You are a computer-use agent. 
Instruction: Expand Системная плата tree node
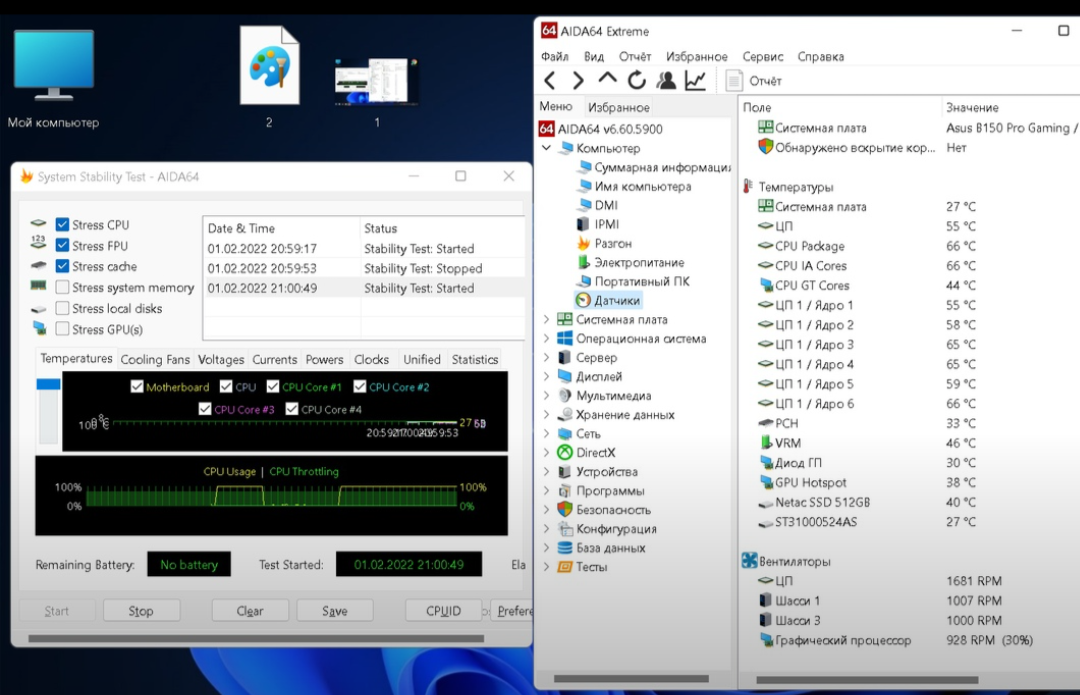tap(546, 320)
